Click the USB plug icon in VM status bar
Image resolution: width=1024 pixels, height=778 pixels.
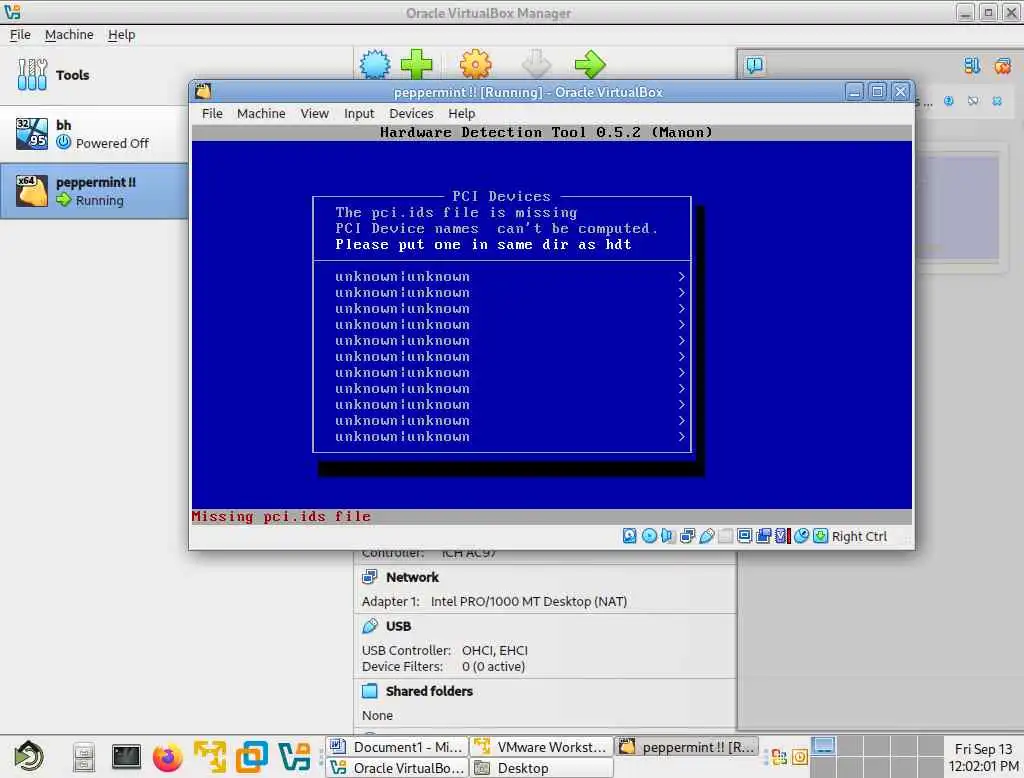tap(707, 536)
